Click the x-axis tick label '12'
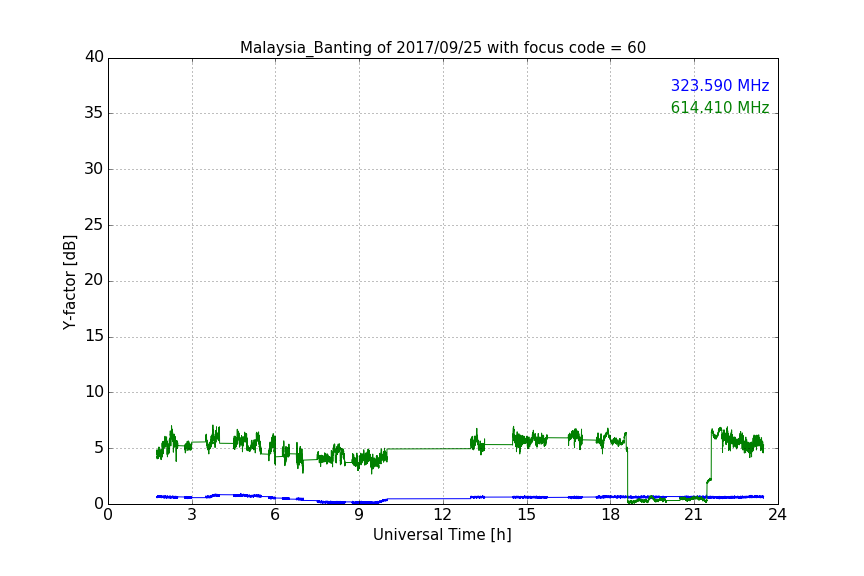 [443, 515]
